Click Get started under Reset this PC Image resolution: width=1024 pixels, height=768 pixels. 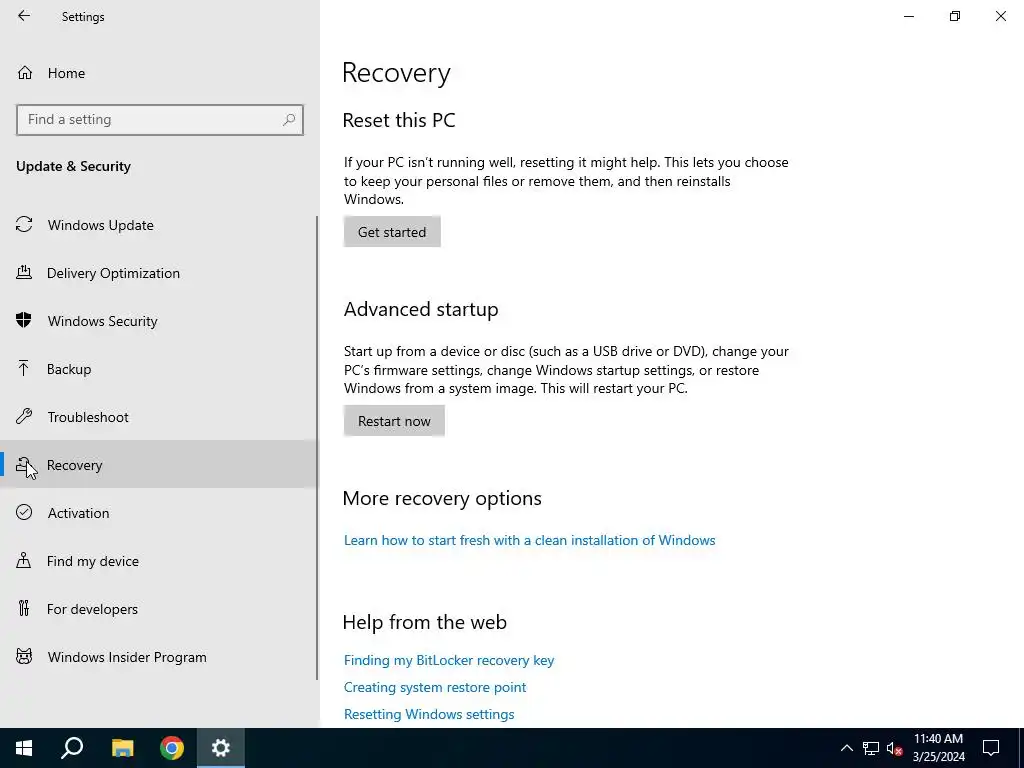(392, 232)
